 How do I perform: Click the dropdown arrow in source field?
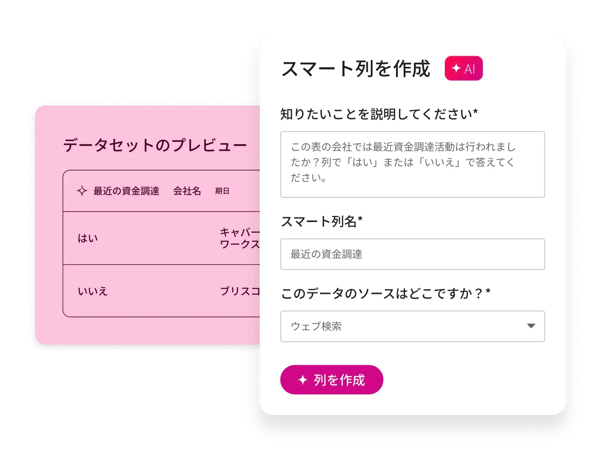pyautogui.click(x=531, y=326)
